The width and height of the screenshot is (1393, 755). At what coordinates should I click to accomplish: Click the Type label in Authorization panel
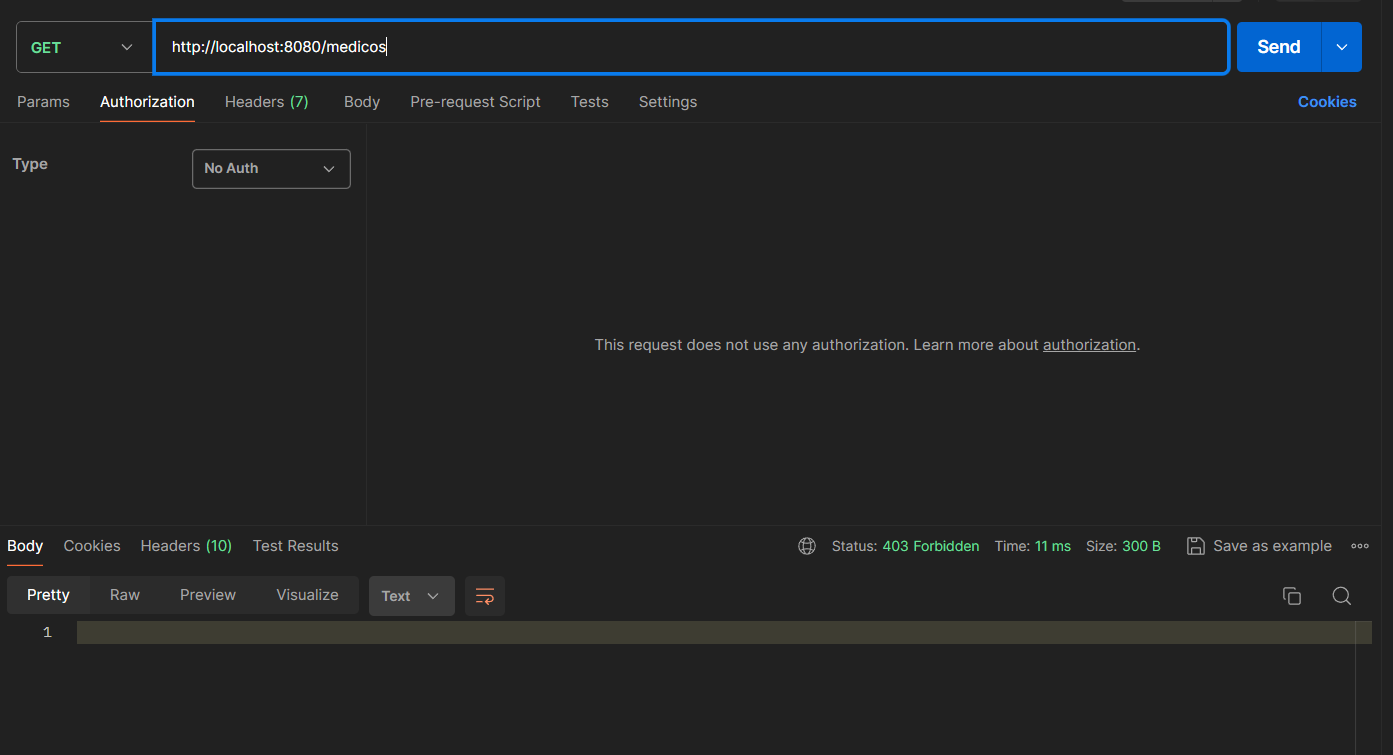[x=30, y=164]
